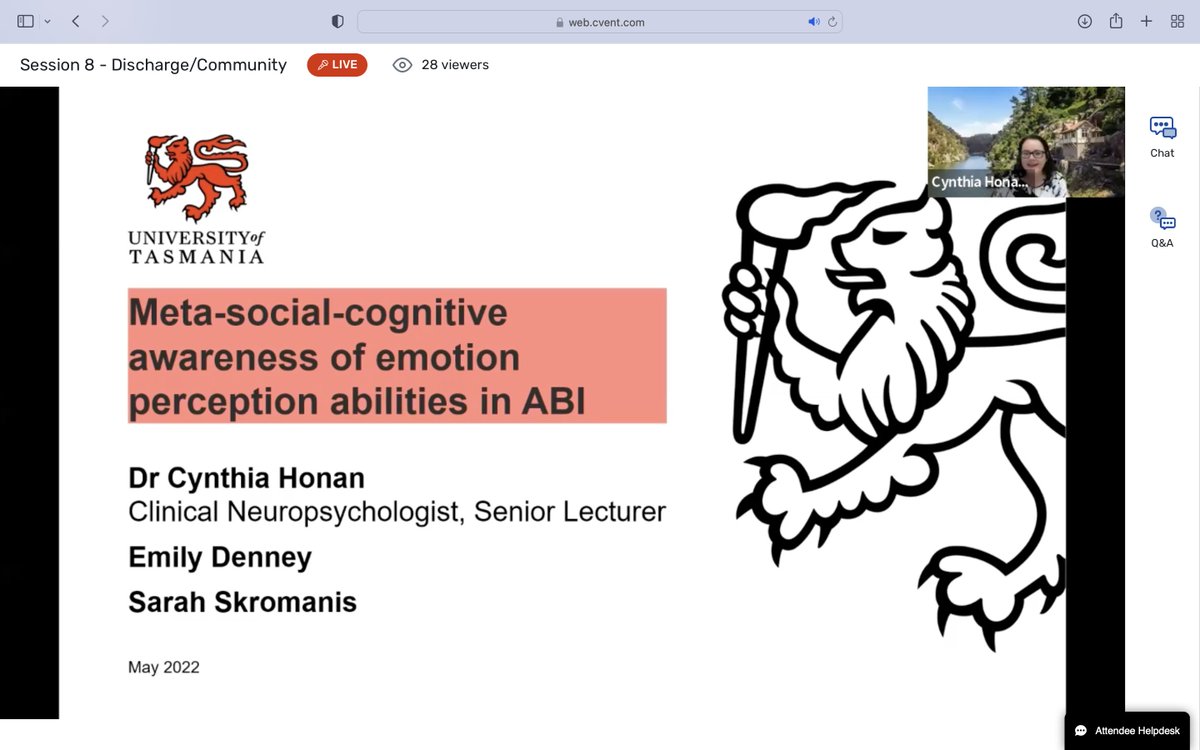The image size is (1200, 750).
Task: Click the University of Tasmania logo
Action: pos(196,198)
